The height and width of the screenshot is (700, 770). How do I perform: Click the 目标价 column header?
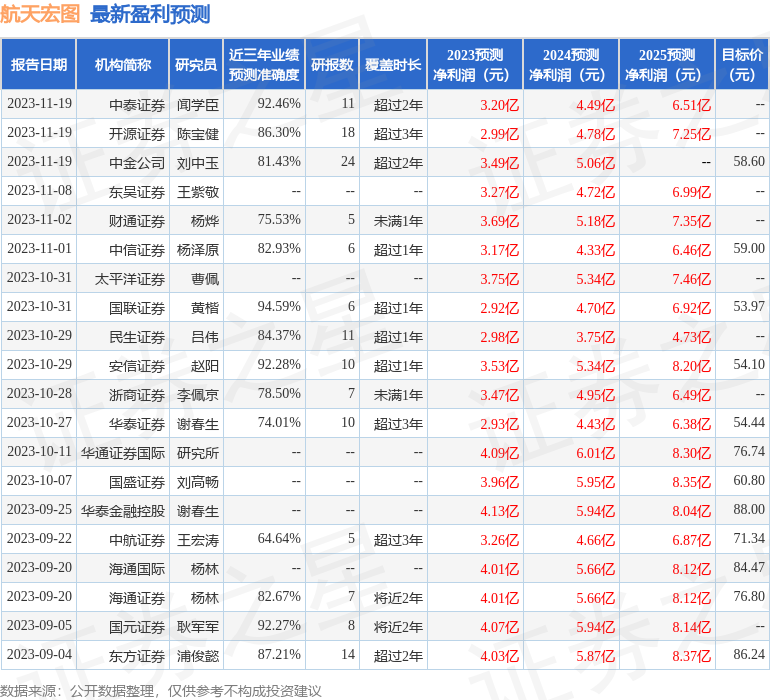click(742, 64)
